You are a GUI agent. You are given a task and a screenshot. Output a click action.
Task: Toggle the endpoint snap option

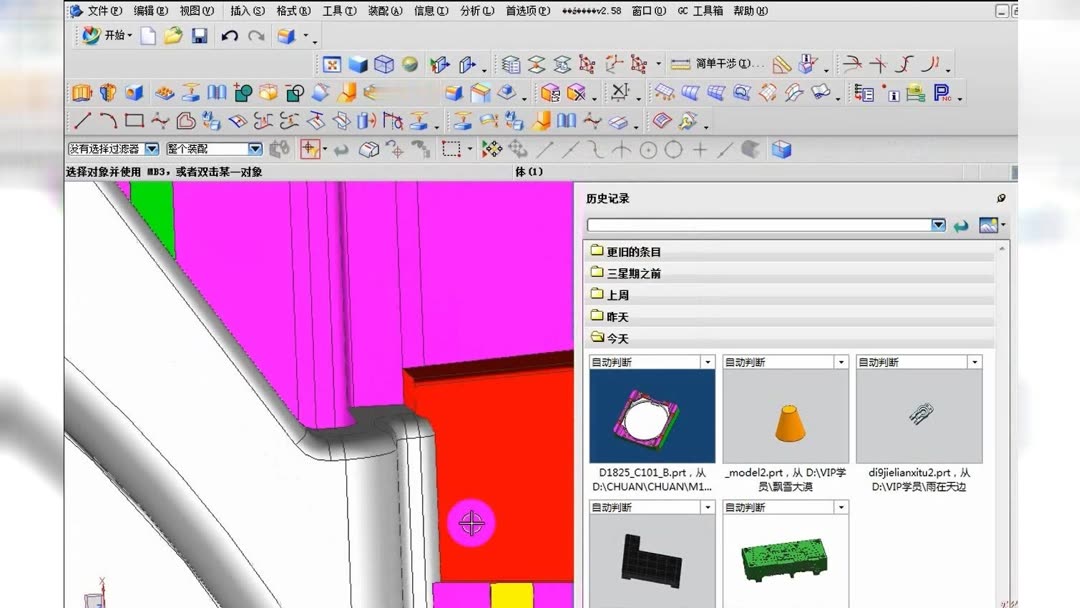point(546,148)
